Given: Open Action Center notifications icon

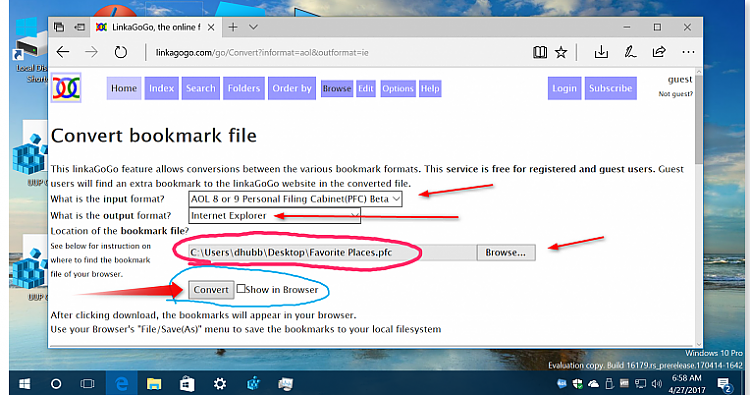Looking at the screenshot, I should (725, 384).
